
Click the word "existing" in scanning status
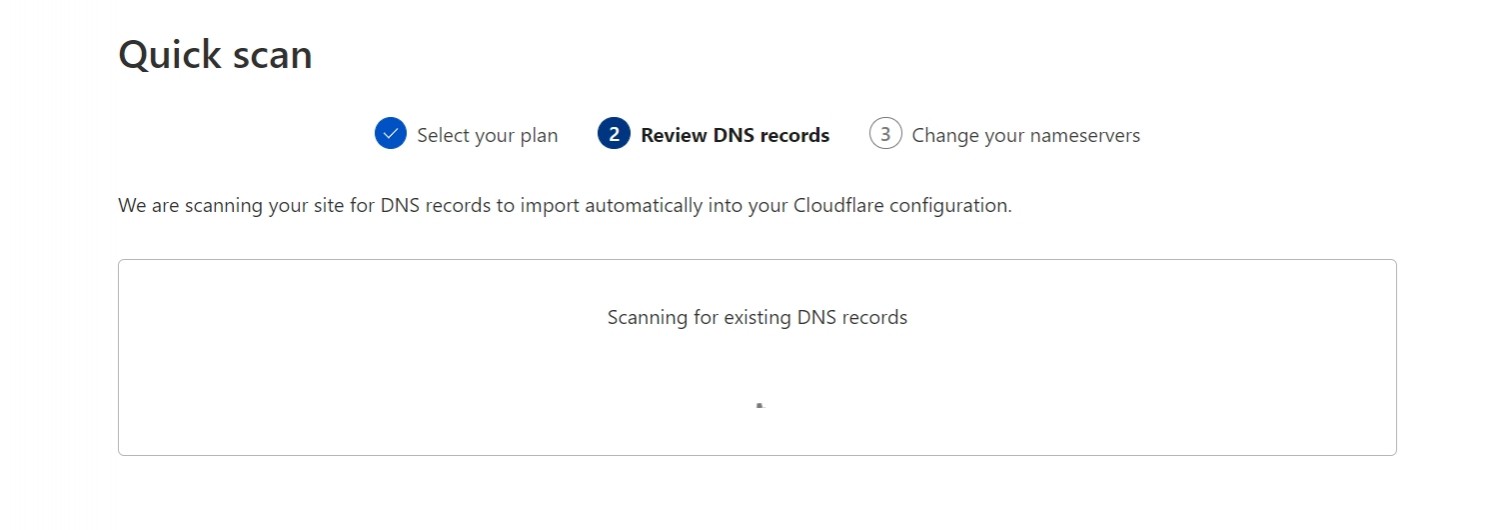(x=757, y=318)
